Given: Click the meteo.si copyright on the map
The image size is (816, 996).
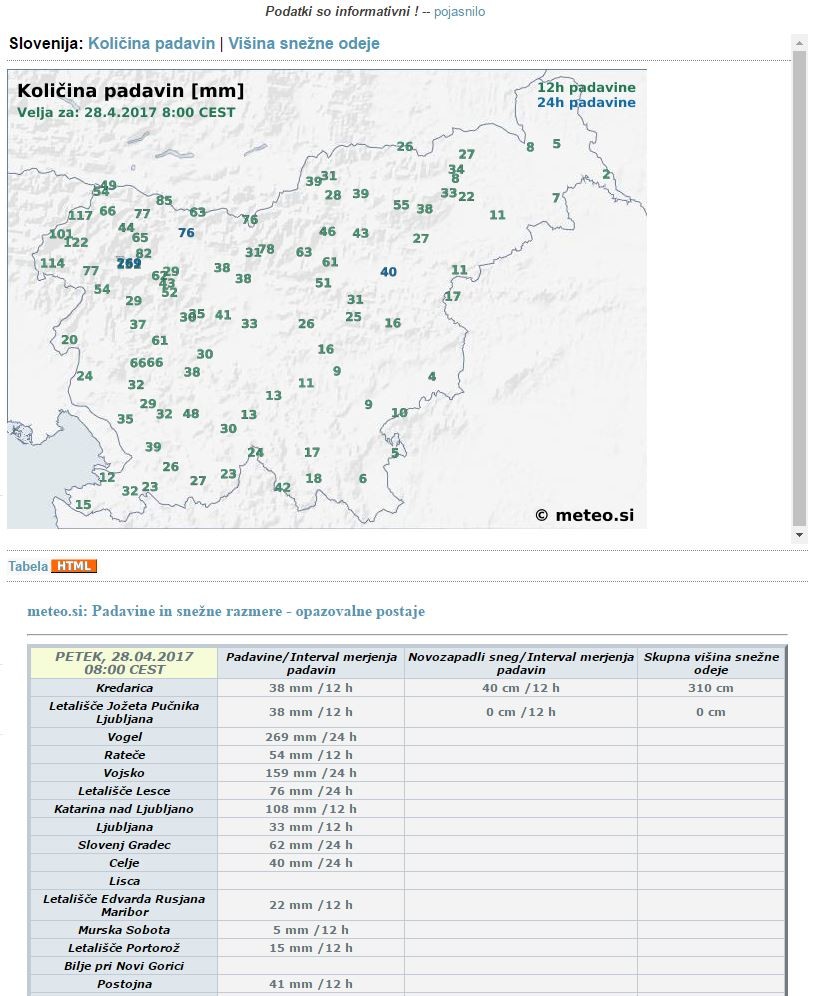Looking at the screenshot, I should click(x=584, y=515).
